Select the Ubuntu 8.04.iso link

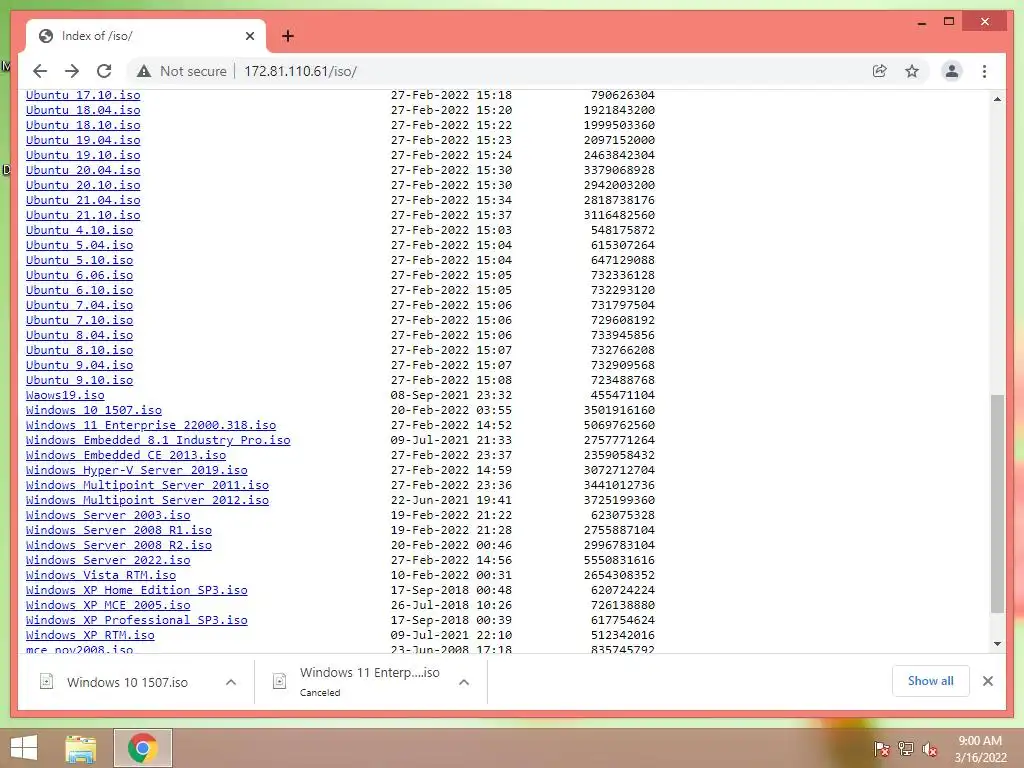[79, 336]
